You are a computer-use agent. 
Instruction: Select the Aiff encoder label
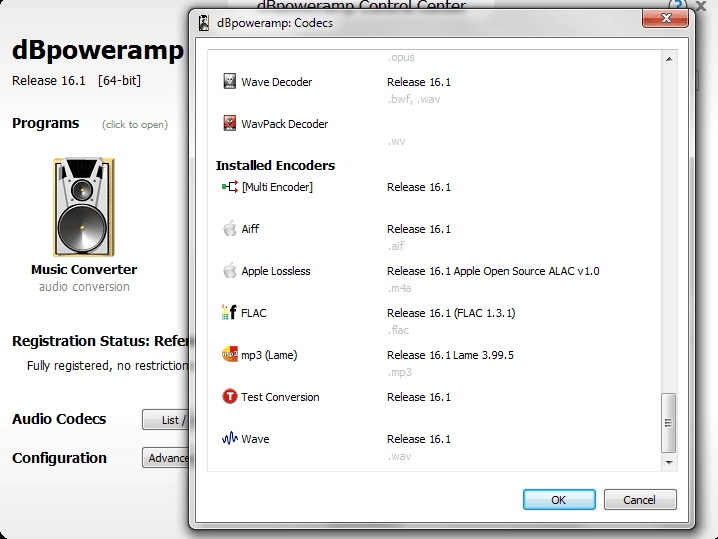pos(250,229)
